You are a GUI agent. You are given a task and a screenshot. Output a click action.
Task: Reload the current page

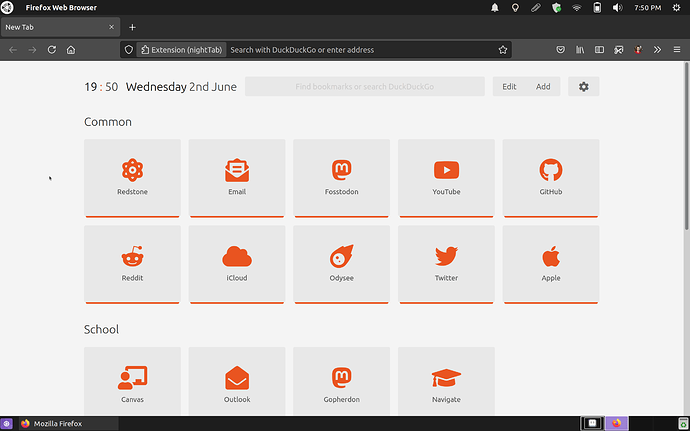tap(52, 50)
